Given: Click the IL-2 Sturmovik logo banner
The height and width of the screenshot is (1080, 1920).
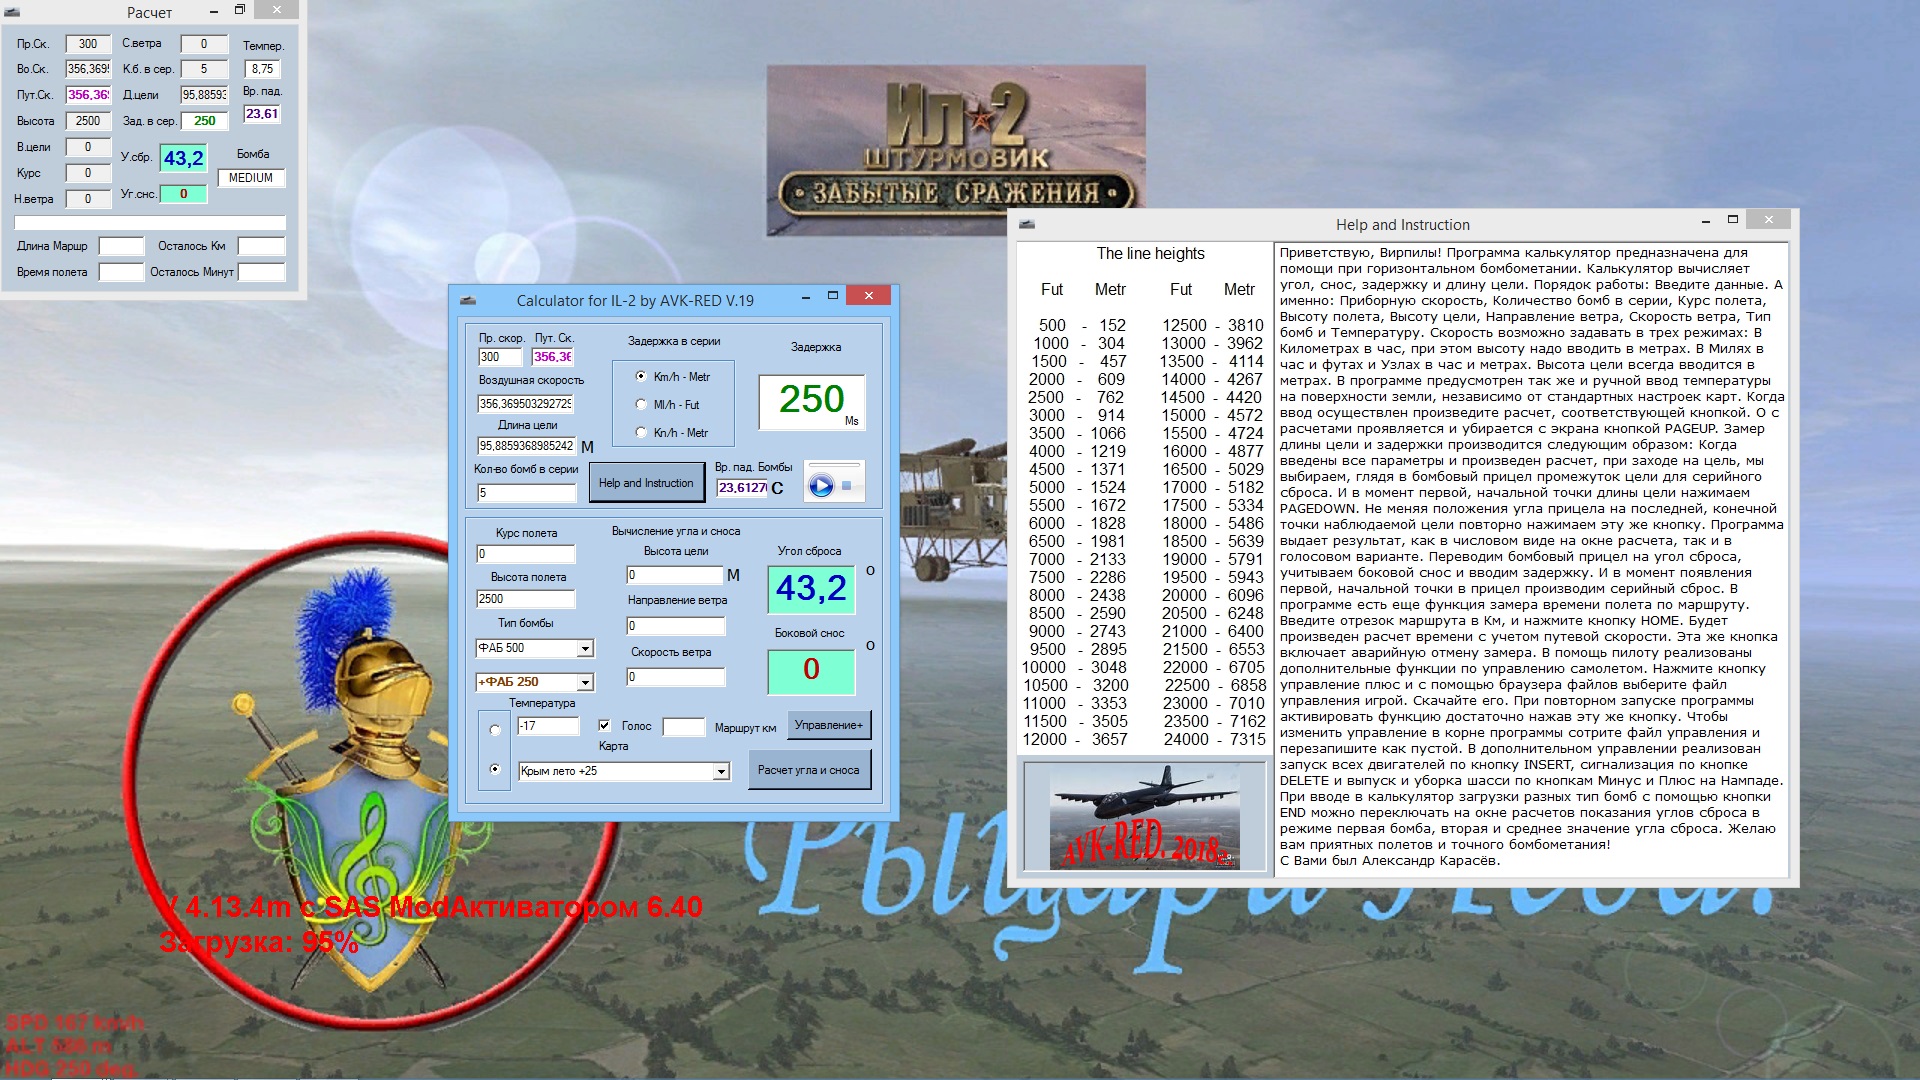Looking at the screenshot, I should coord(955,150).
